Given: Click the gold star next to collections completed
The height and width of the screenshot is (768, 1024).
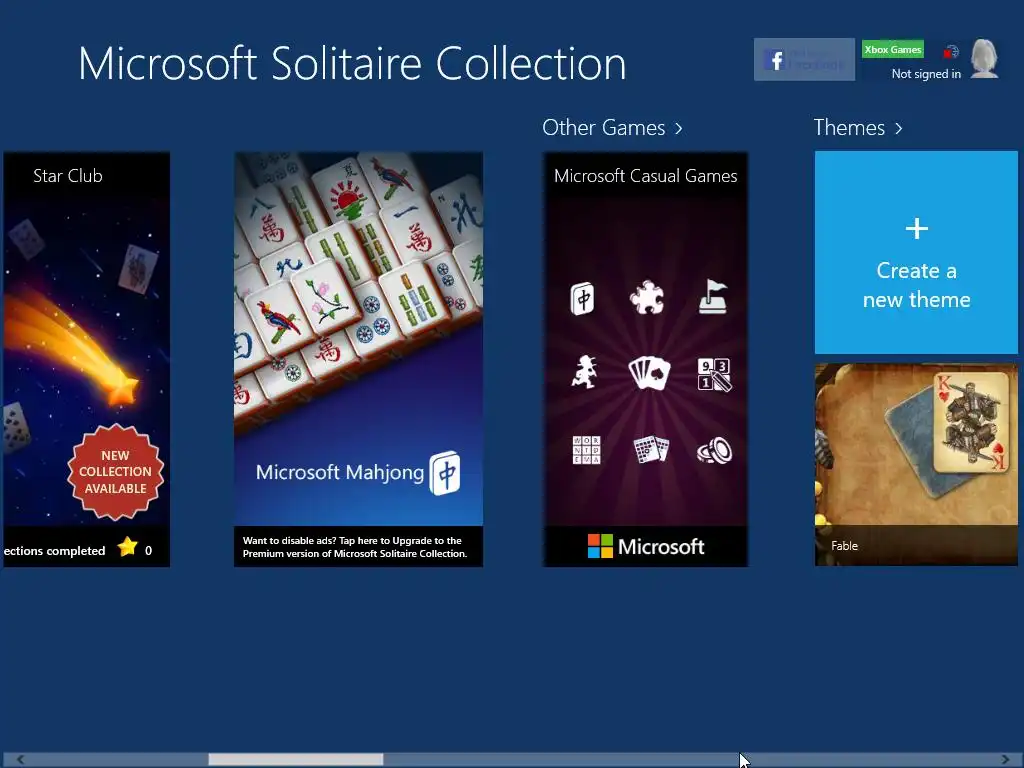Looking at the screenshot, I should (x=127, y=547).
